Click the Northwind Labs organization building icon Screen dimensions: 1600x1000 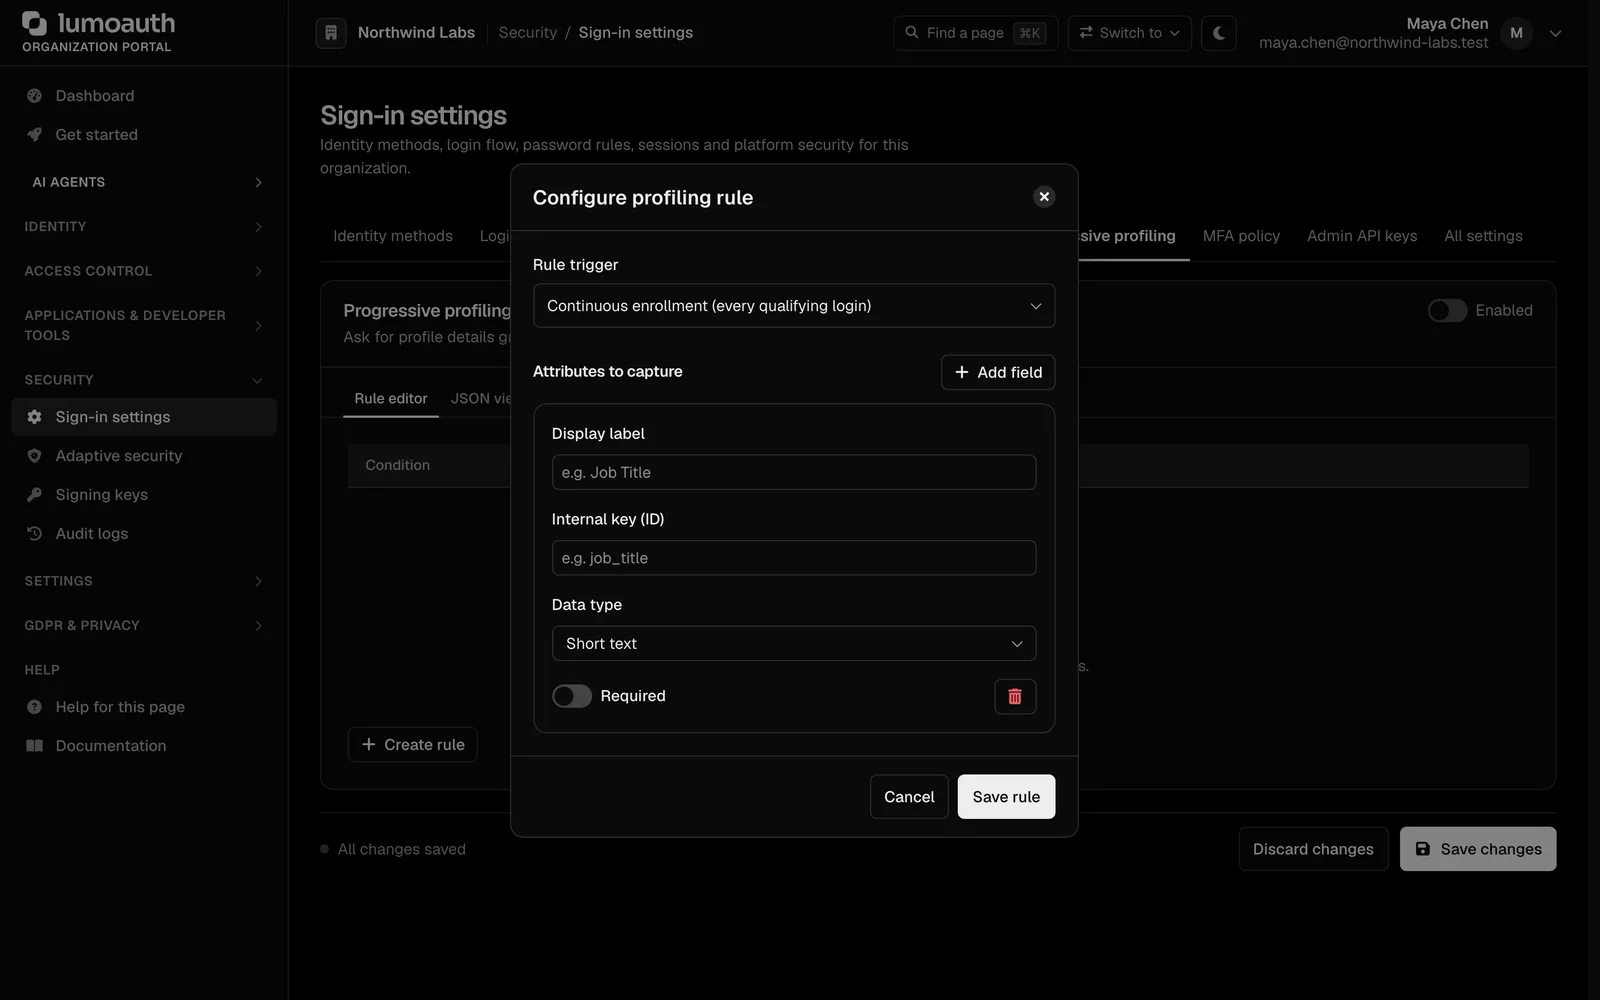click(x=331, y=33)
